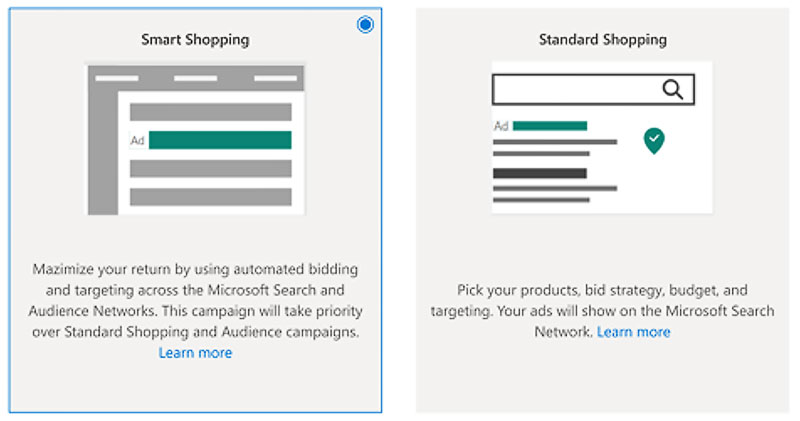Click the green shield checkmark icon
Viewport: 800px width, 421px height.
[x=654, y=141]
